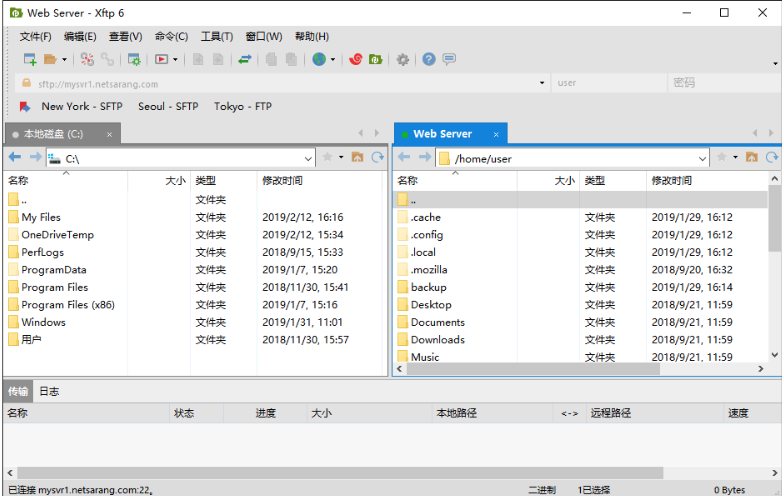Expand the arrow beside the play-button icon
This screenshot has height=496, width=782.
(x=175, y=60)
